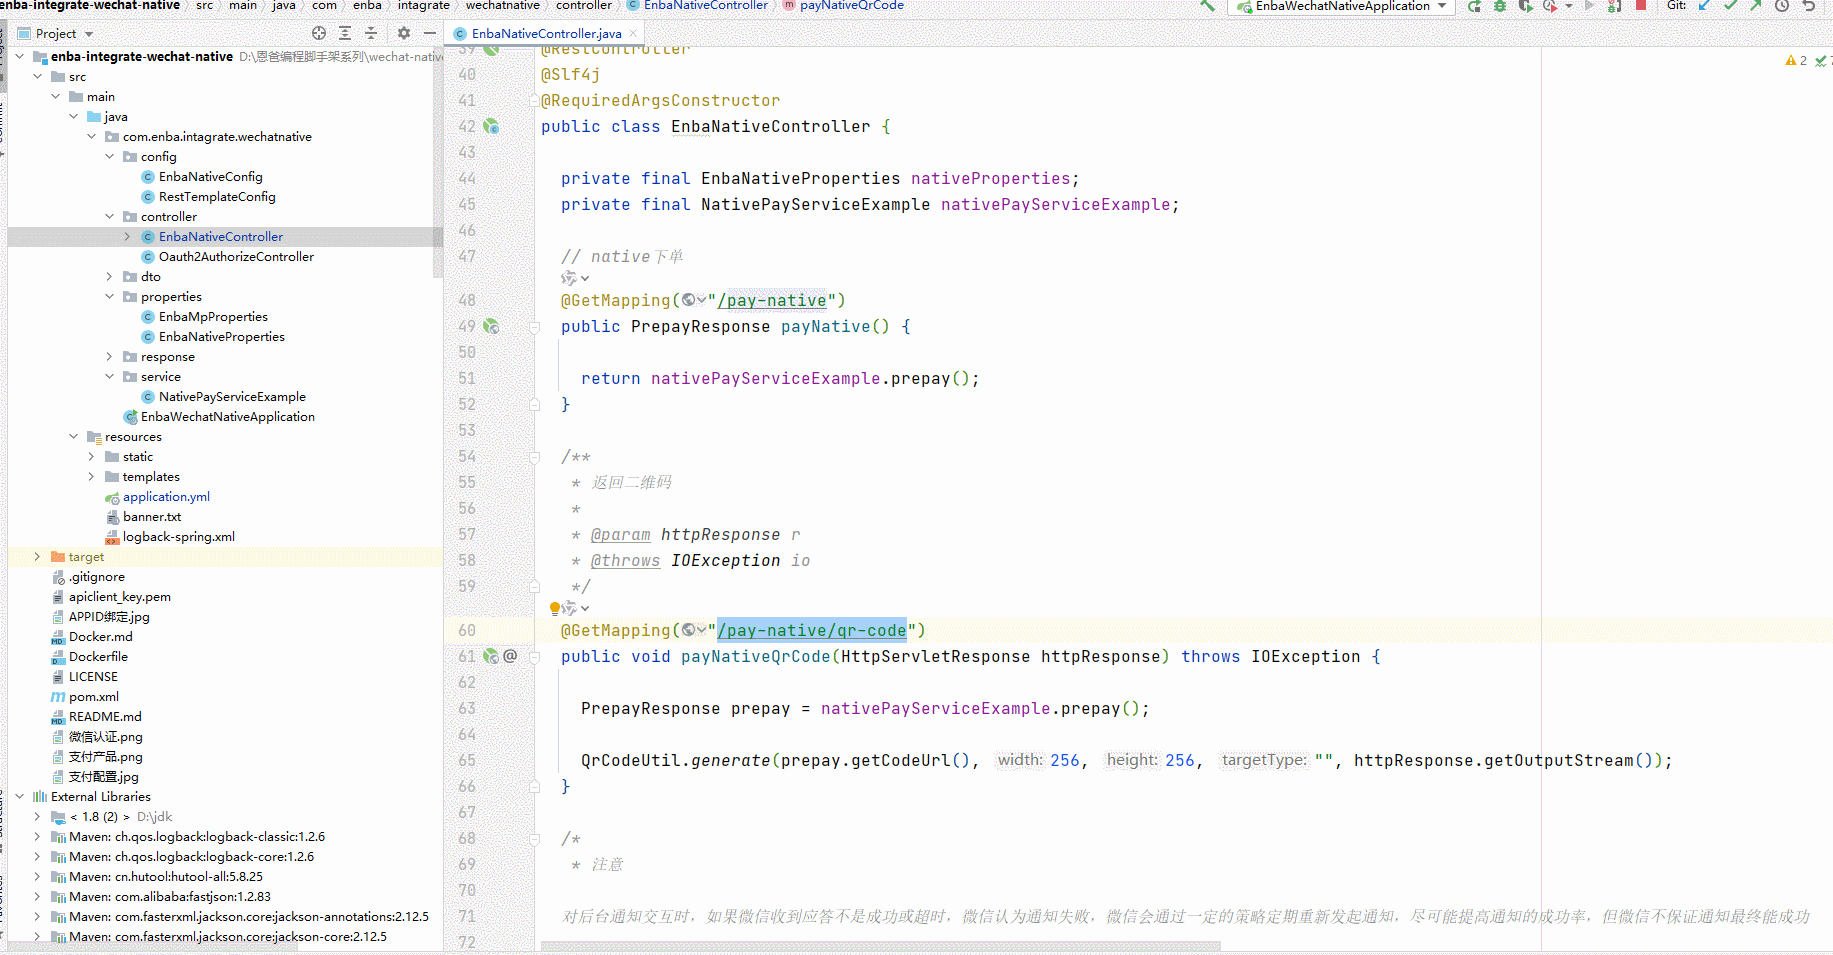Viewport: 1833px width, 955px height.
Task: Push commits using the green Git arrow
Action: 1755,6
